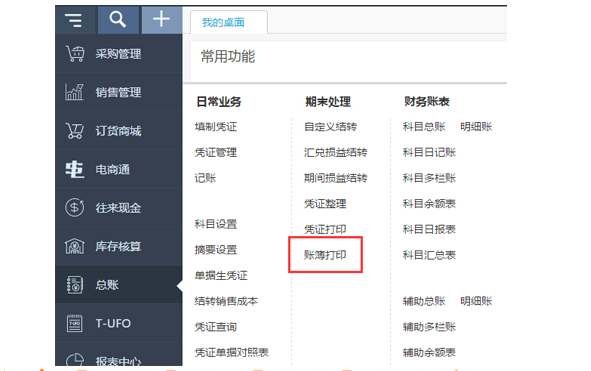Select 期间损益结转 link
This screenshot has height=371, width=591.
[335, 178]
